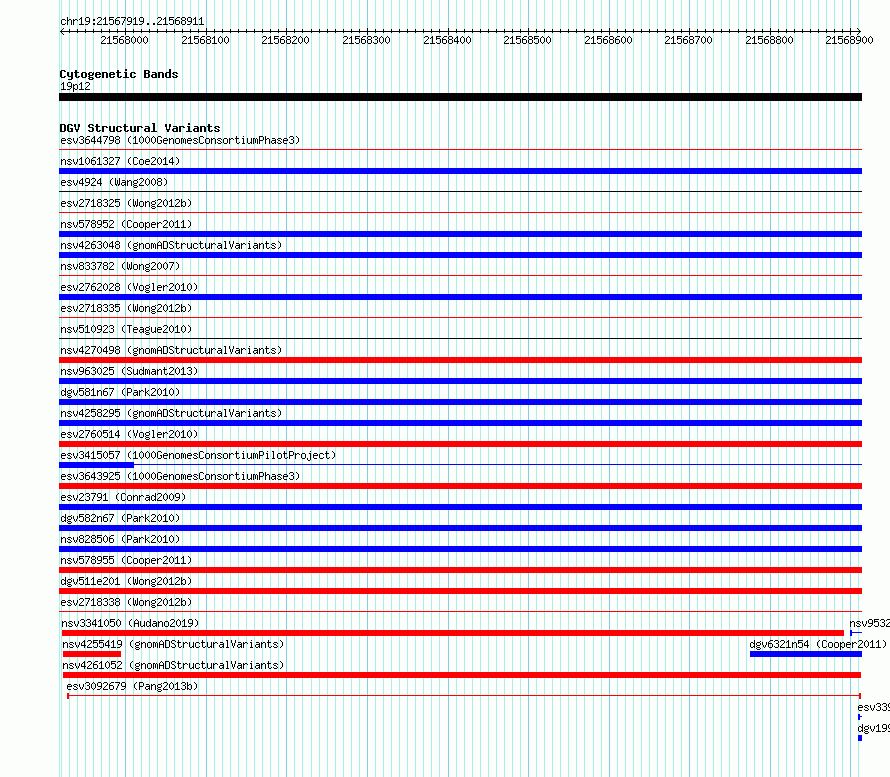Click ruler position 21568000
890x777 pixels.
124,40
